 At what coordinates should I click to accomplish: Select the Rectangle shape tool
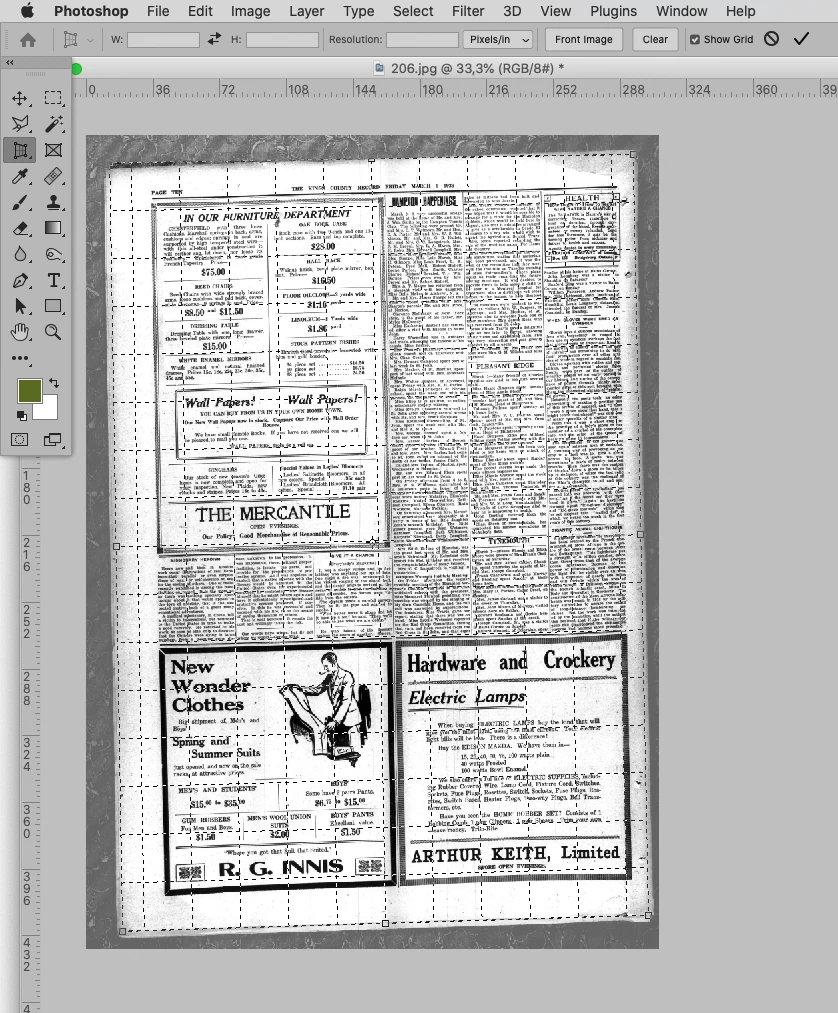(53, 306)
